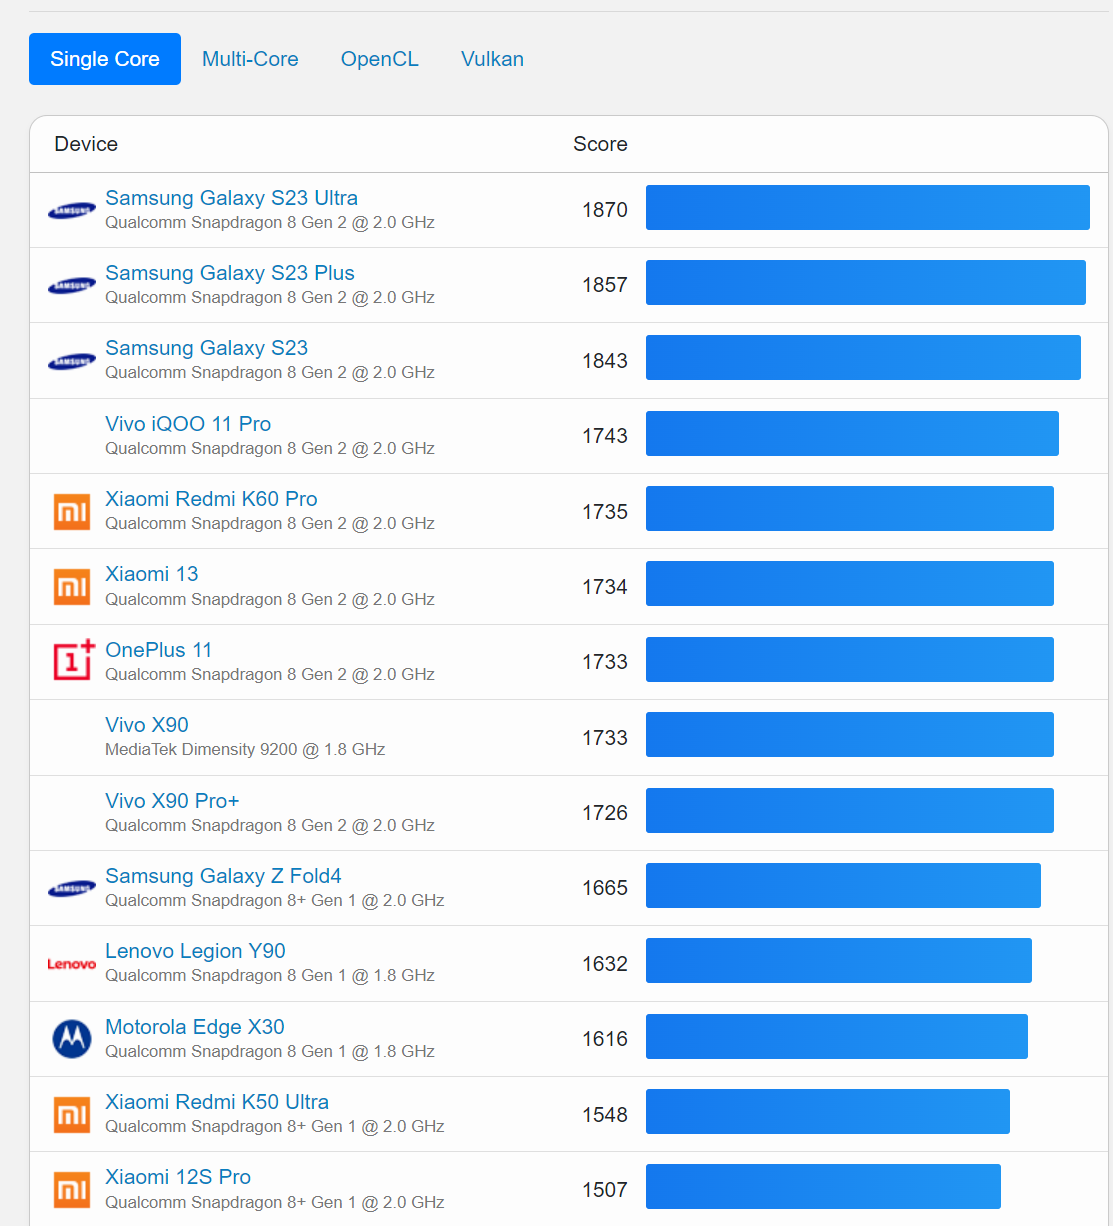This screenshot has height=1226, width=1113.
Task: Click Samsung logo beside Galaxy Z Fold4
Action: tap(72, 888)
